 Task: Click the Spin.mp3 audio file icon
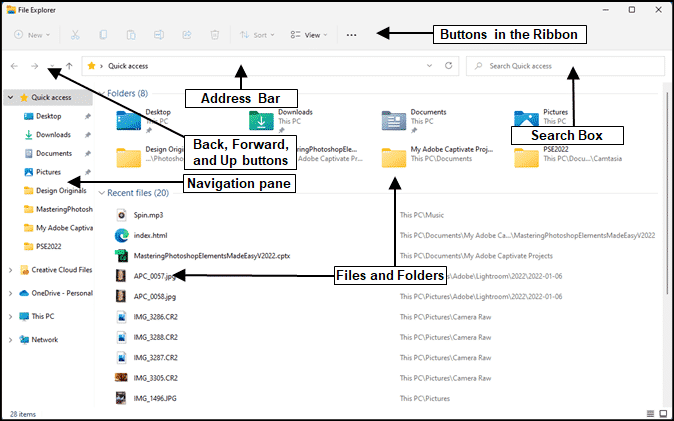[x=122, y=215]
